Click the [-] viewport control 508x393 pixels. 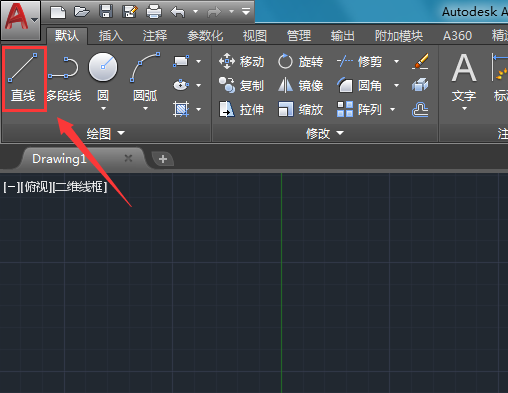point(11,187)
